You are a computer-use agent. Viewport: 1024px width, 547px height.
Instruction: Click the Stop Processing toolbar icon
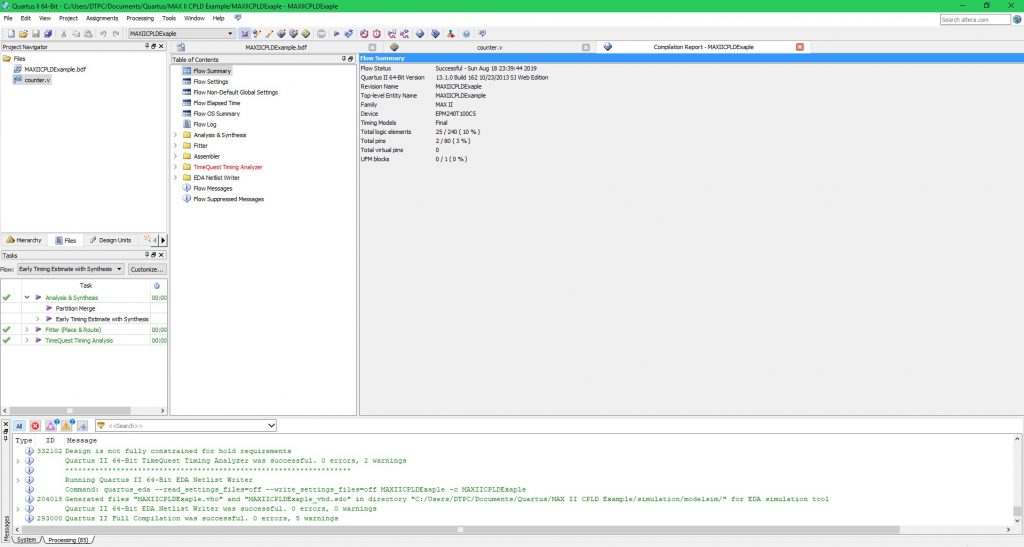[321, 34]
